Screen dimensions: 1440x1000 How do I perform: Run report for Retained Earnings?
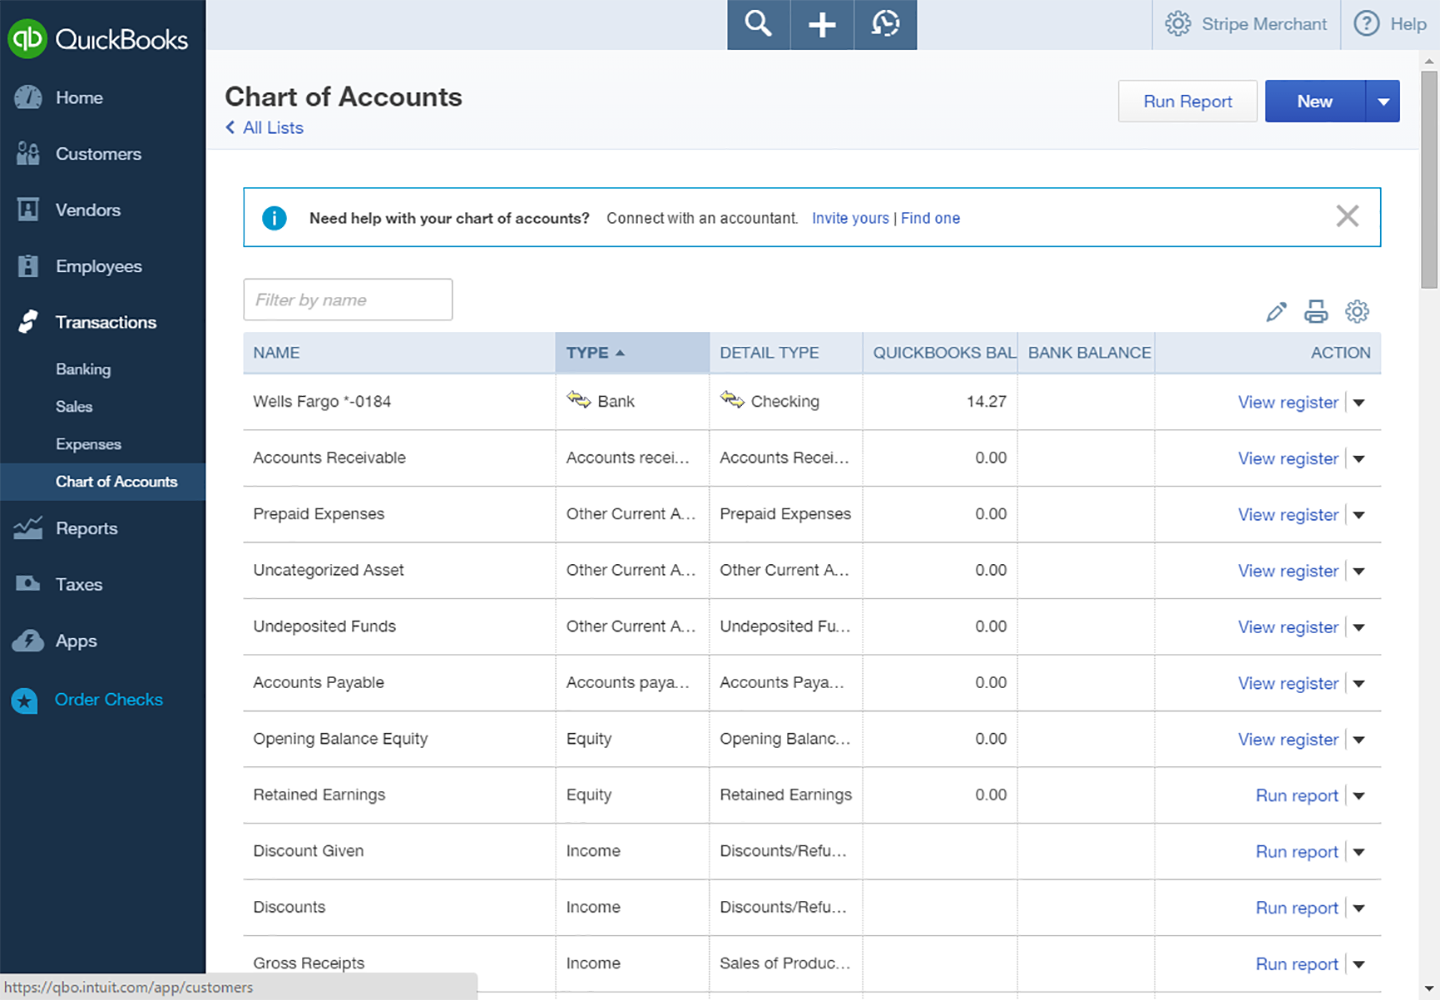(x=1297, y=795)
